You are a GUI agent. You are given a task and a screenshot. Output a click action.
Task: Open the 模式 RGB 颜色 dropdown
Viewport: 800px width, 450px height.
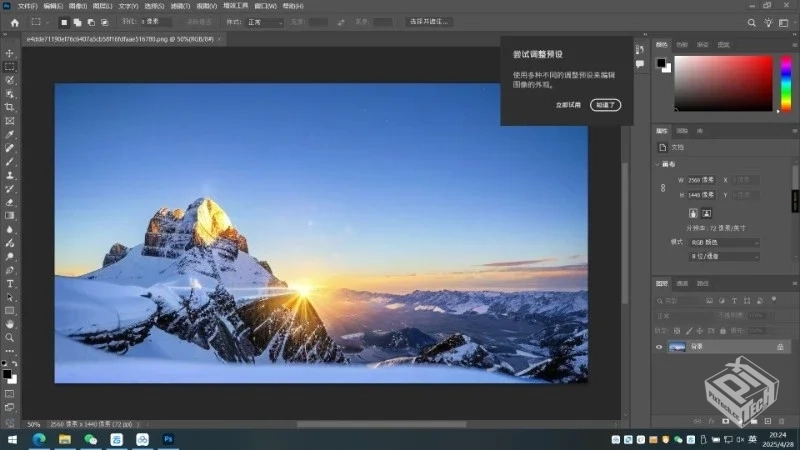tap(724, 242)
